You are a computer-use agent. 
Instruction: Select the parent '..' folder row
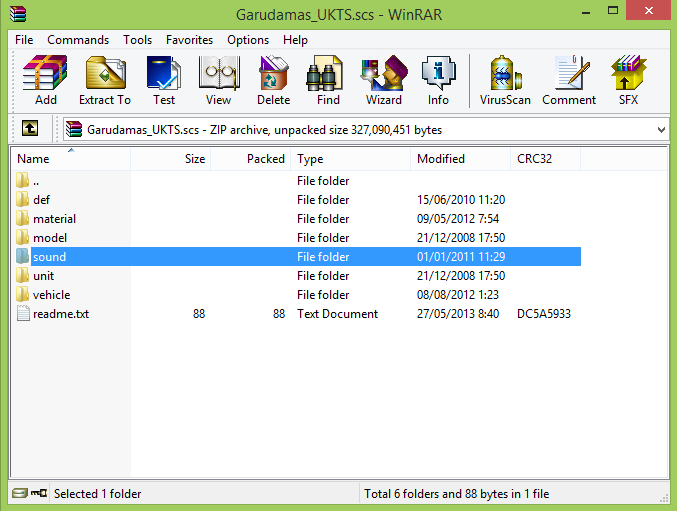point(298,180)
